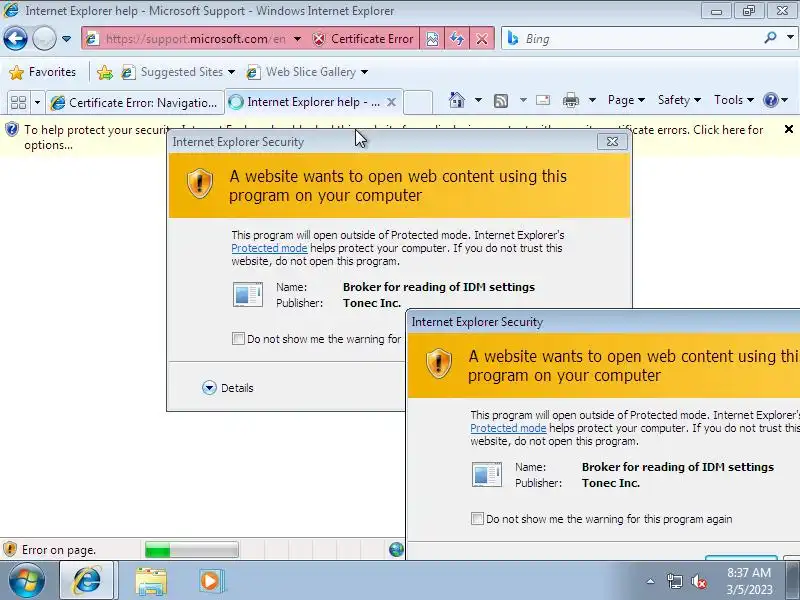
Task: Open the tab list dropdown arrow
Action: point(37,103)
